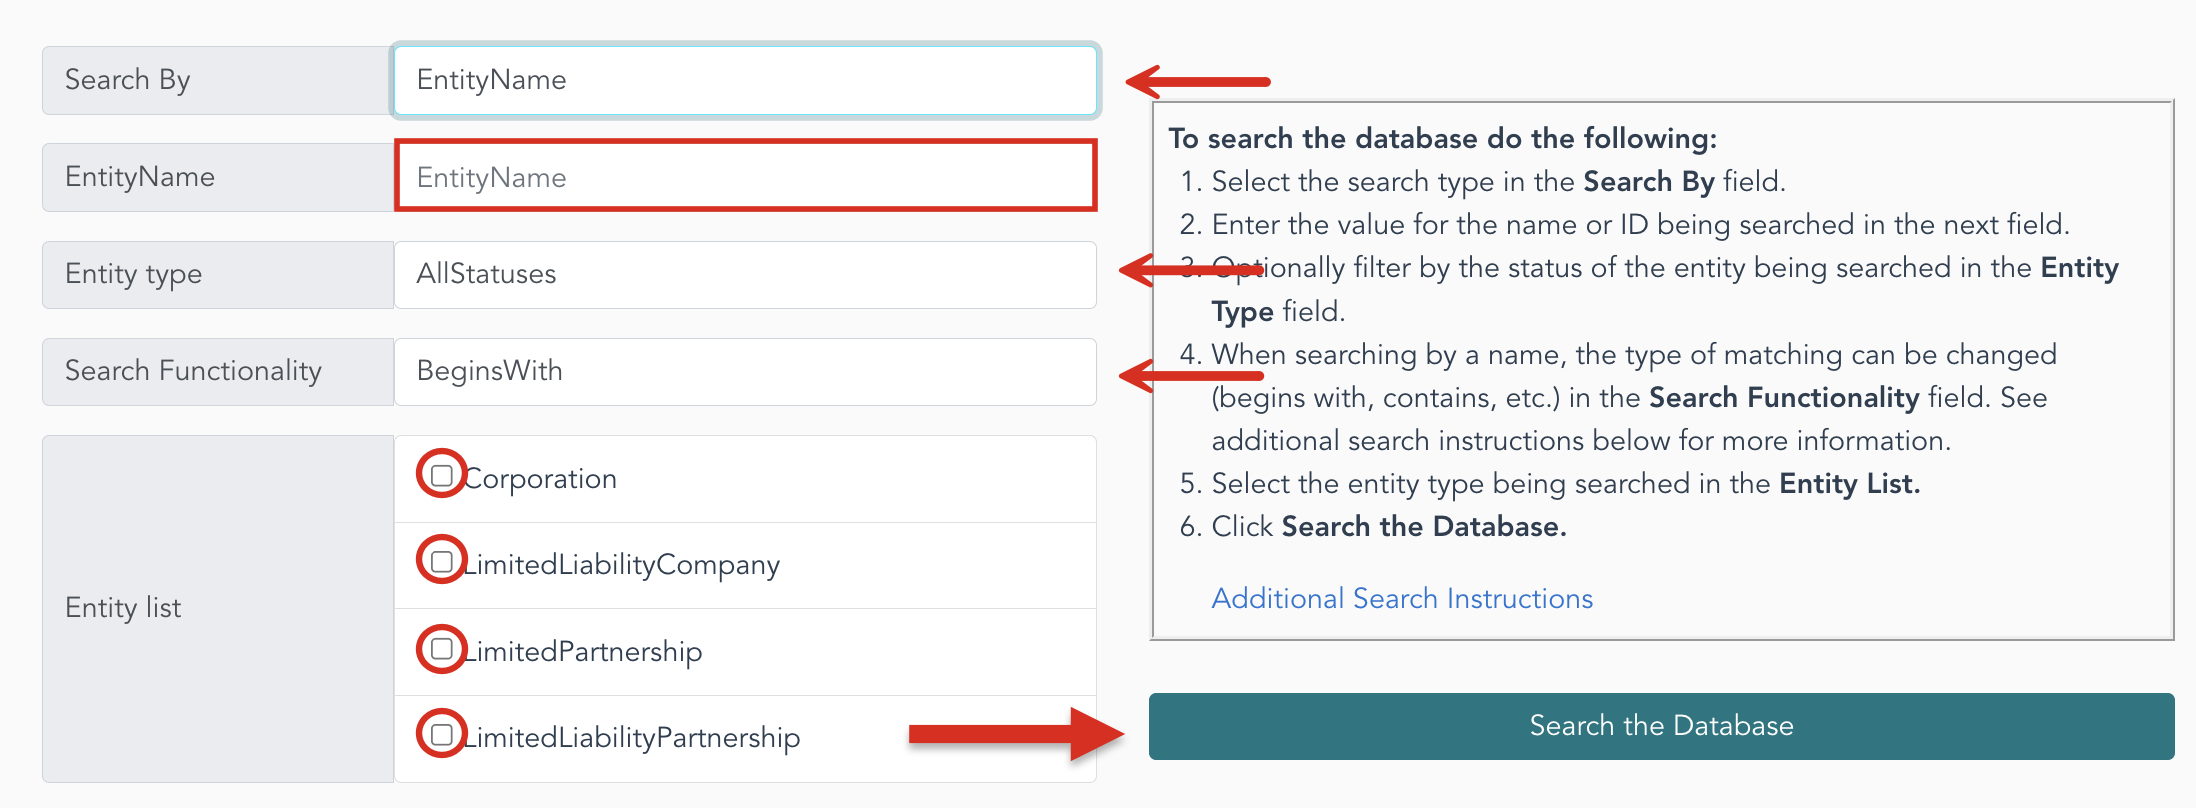Click the Entity list label cell

[218, 608]
